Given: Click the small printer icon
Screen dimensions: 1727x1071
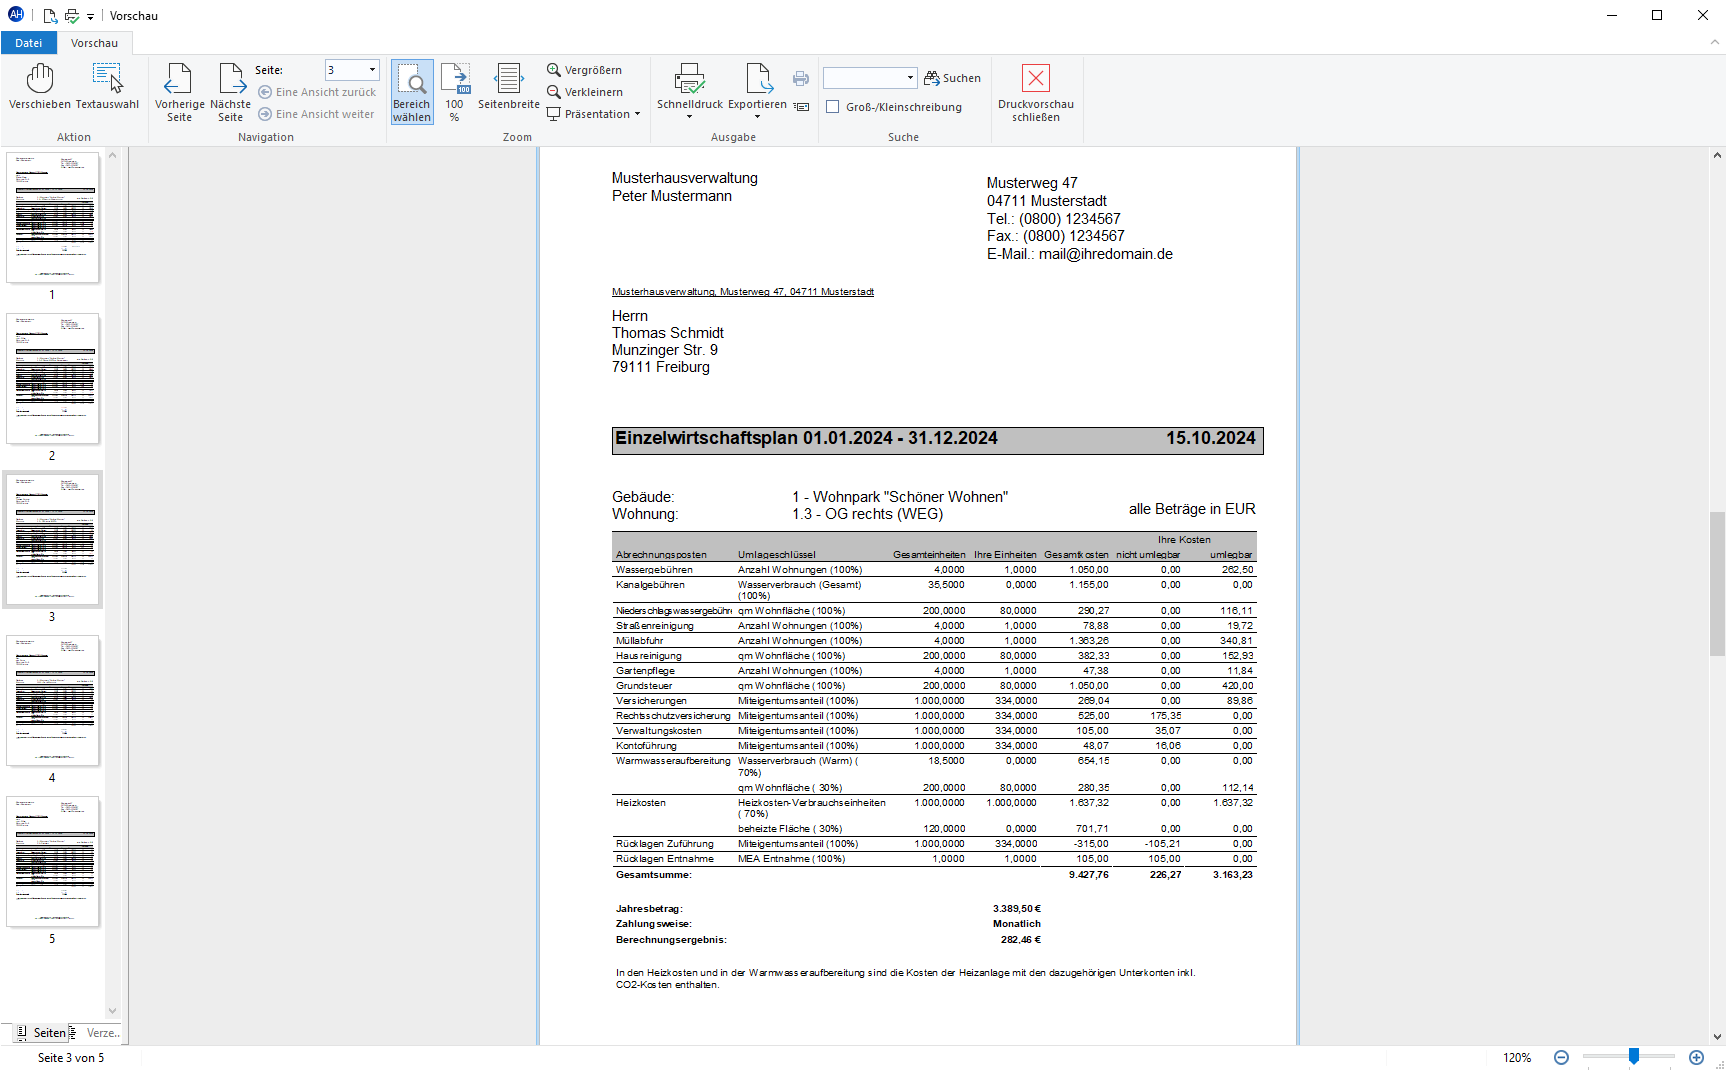Looking at the screenshot, I should (x=801, y=78).
